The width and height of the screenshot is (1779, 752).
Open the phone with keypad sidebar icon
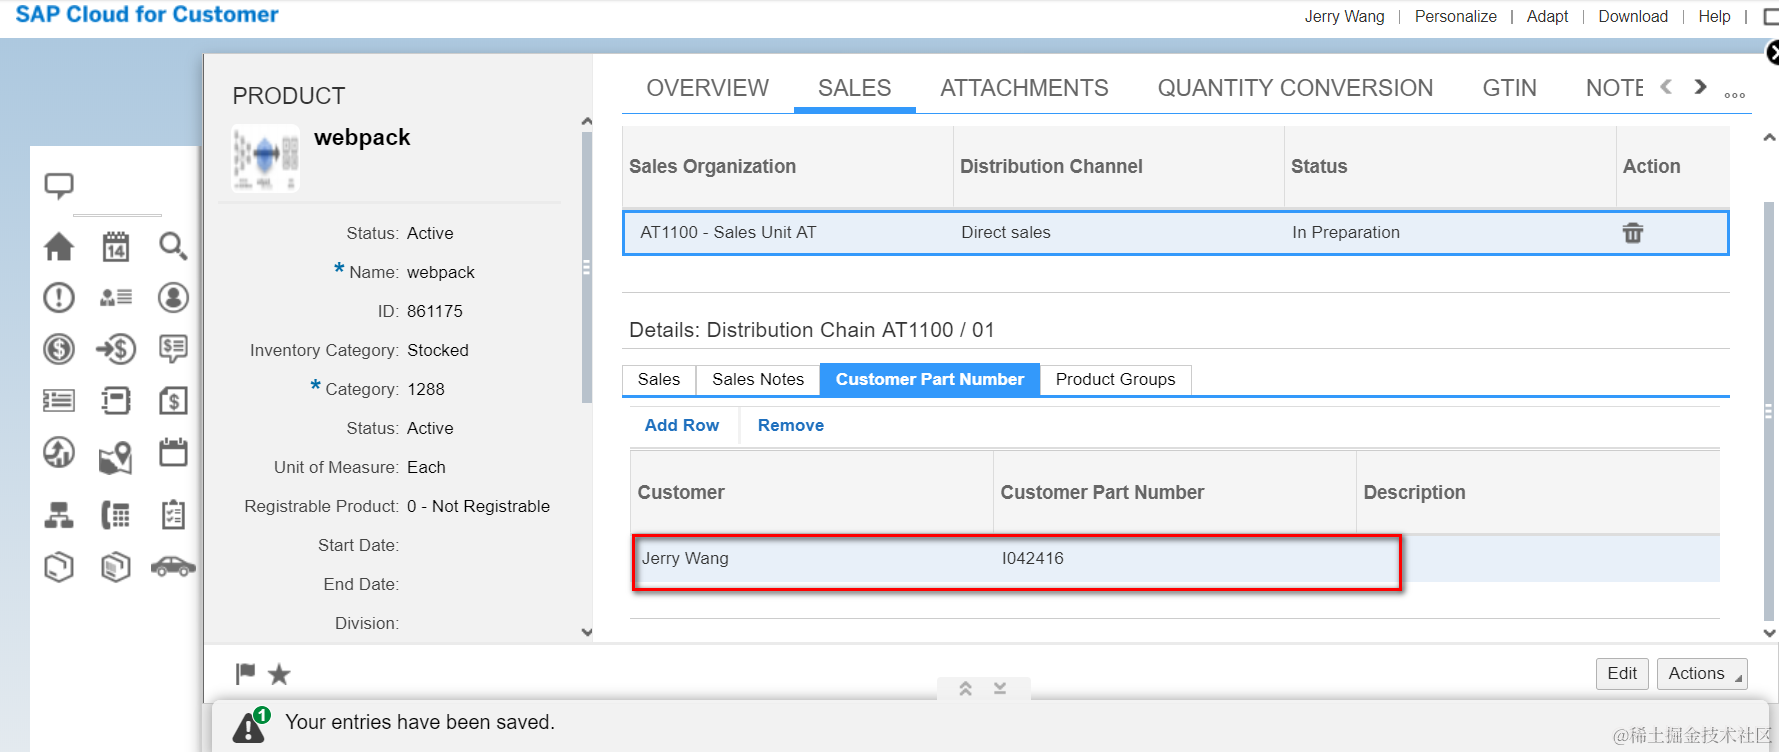point(116,515)
